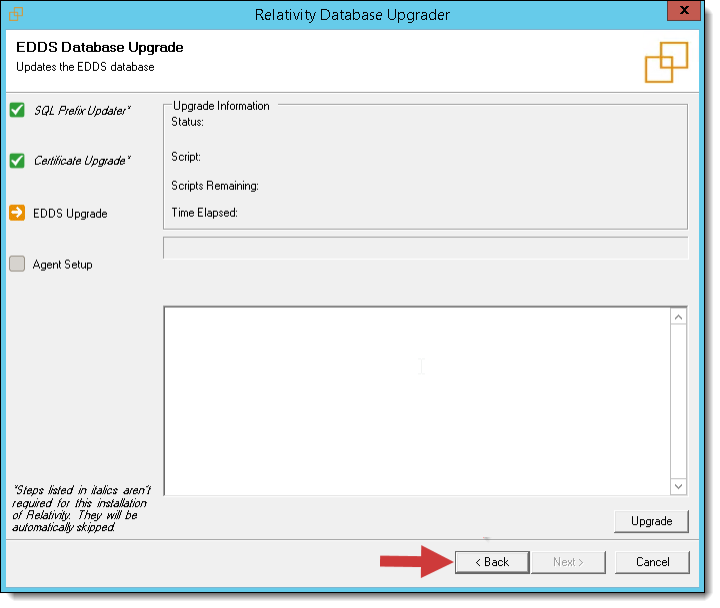Select the Agent Setup step label
Image resolution: width=720 pixels, height=608 pixels.
pyautogui.click(x=62, y=265)
